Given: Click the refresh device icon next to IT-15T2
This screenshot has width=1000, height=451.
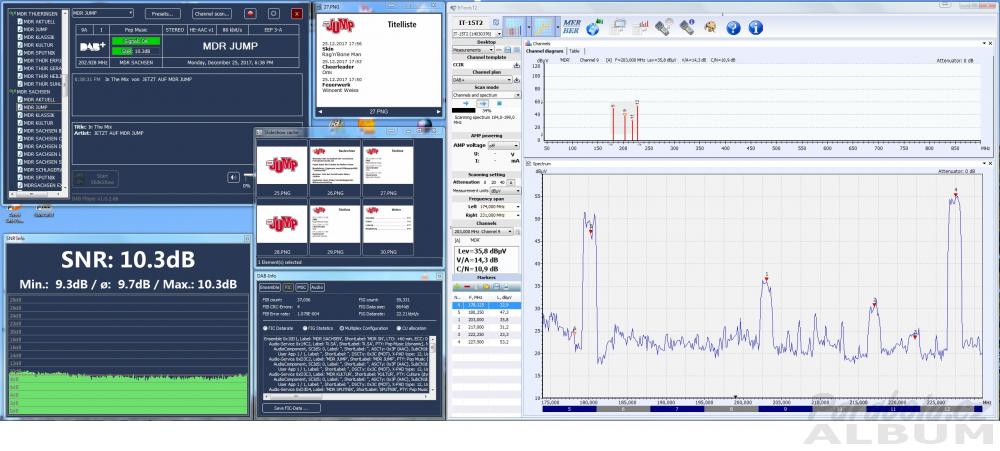Looking at the screenshot, I should pos(496,22).
